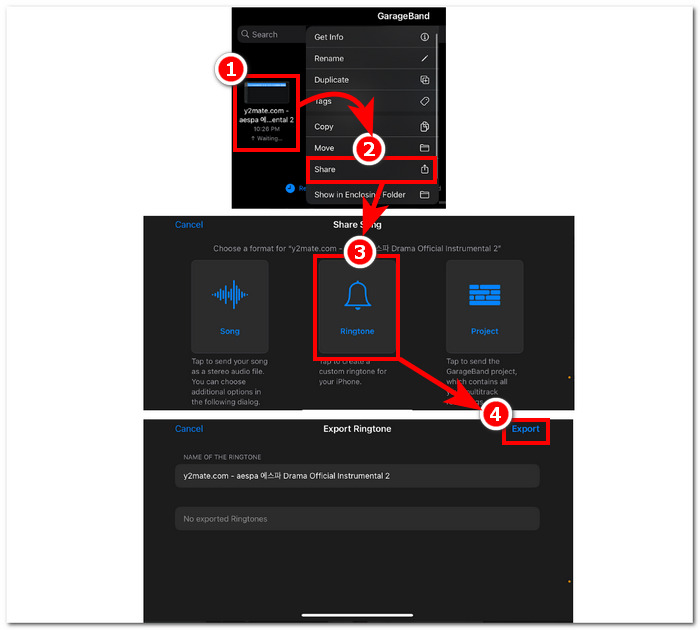Choose Duplicate from context menu
This screenshot has height=630, width=700.
pyautogui.click(x=371, y=80)
